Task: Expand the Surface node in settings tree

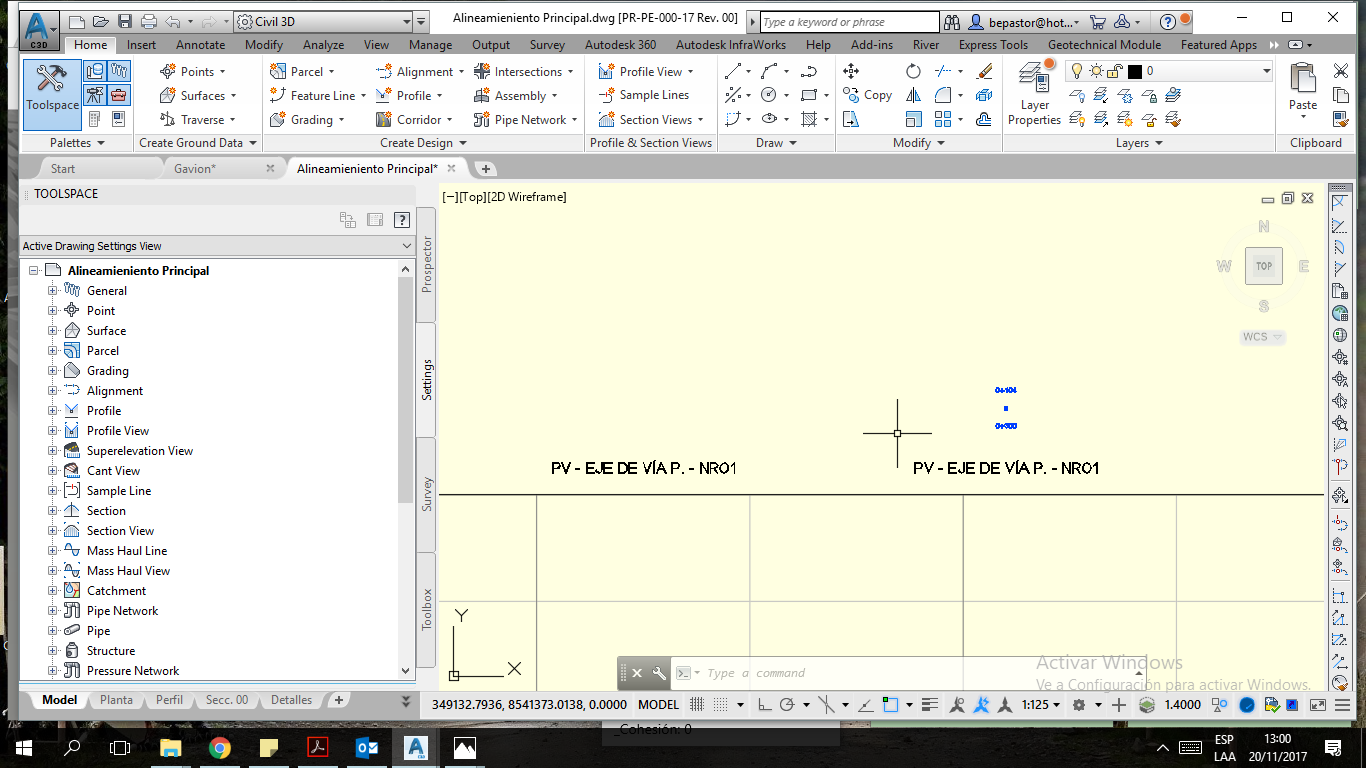Action: click(53, 331)
